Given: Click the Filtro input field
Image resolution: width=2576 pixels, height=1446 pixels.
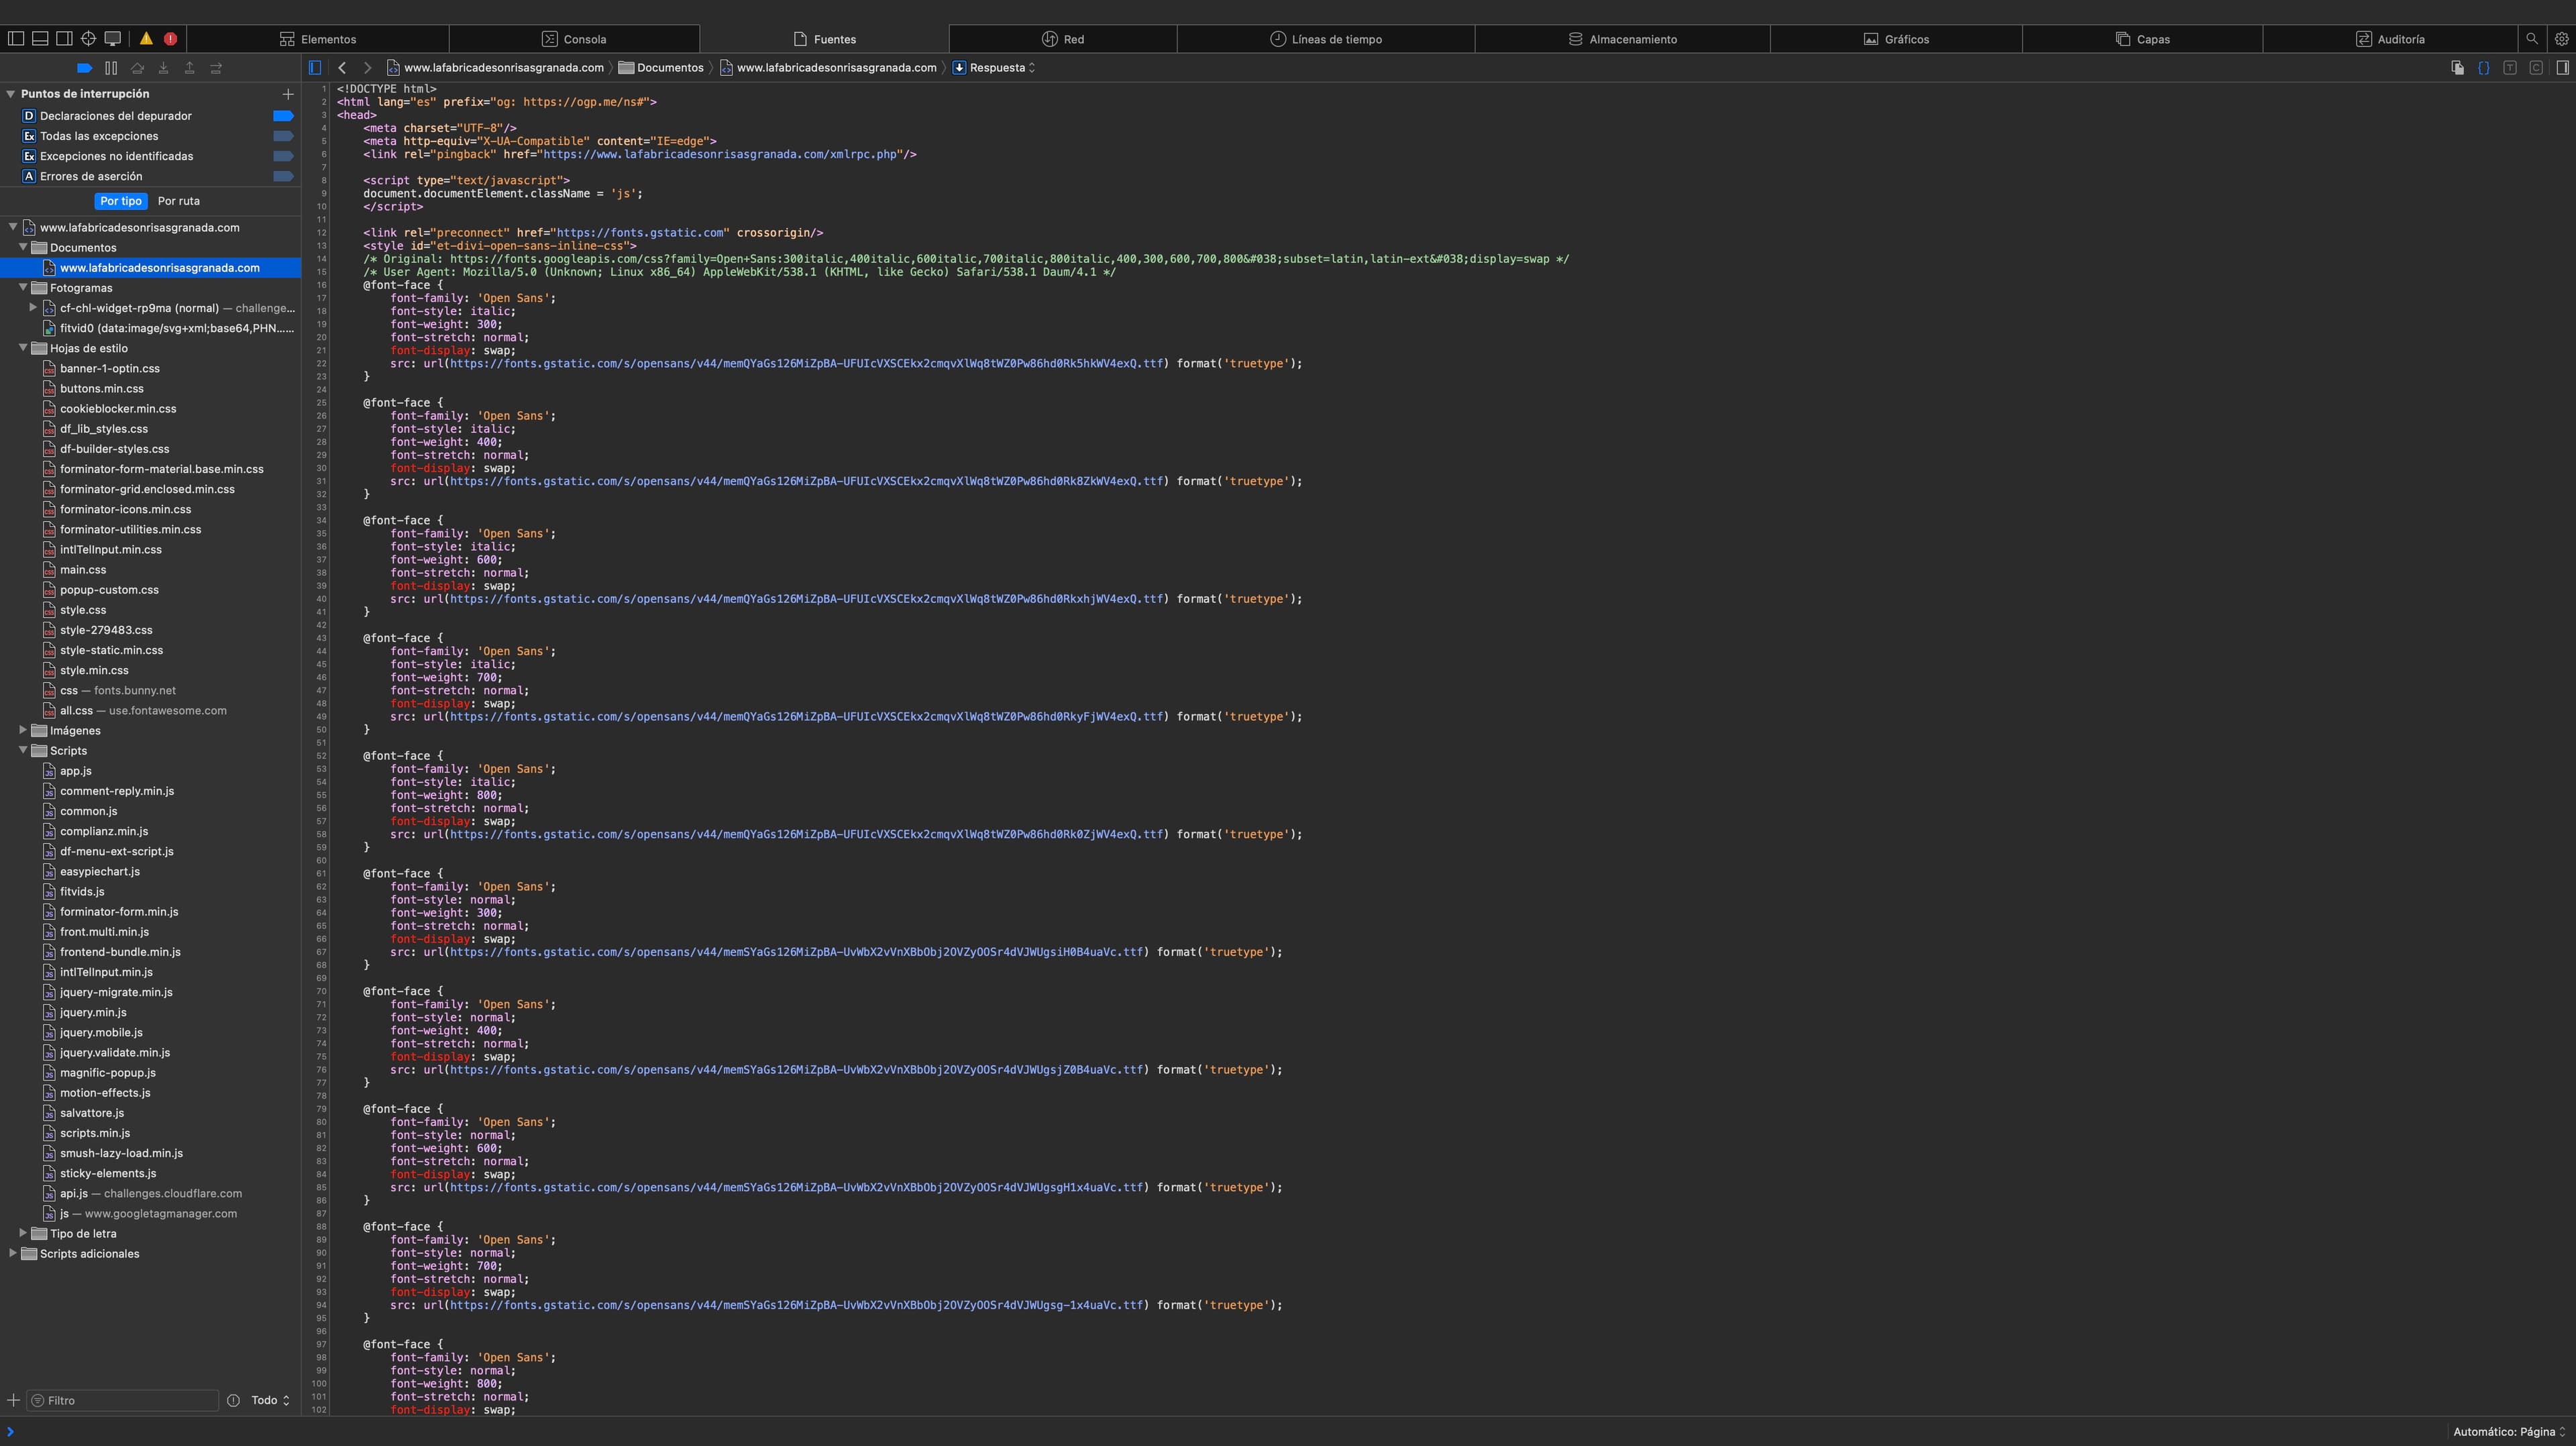Looking at the screenshot, I should coord(123,1400).
